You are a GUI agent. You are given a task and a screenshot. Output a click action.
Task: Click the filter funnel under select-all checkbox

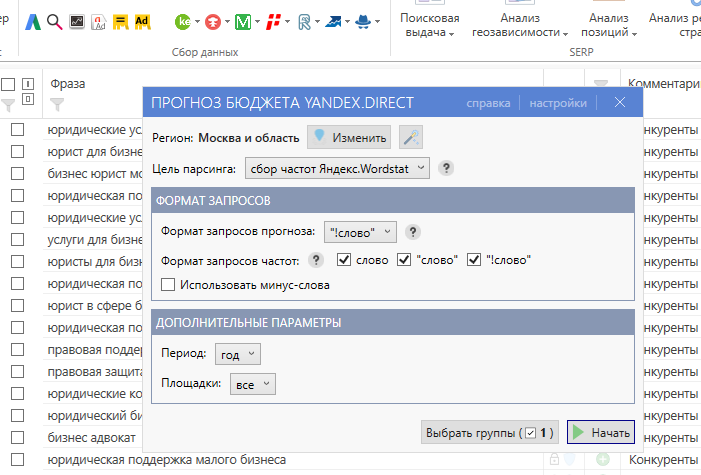pos(8,105)
